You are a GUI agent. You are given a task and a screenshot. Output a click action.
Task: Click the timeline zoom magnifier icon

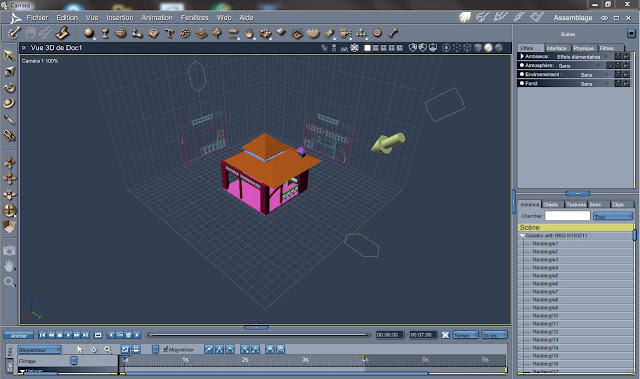tap(108, 350)
